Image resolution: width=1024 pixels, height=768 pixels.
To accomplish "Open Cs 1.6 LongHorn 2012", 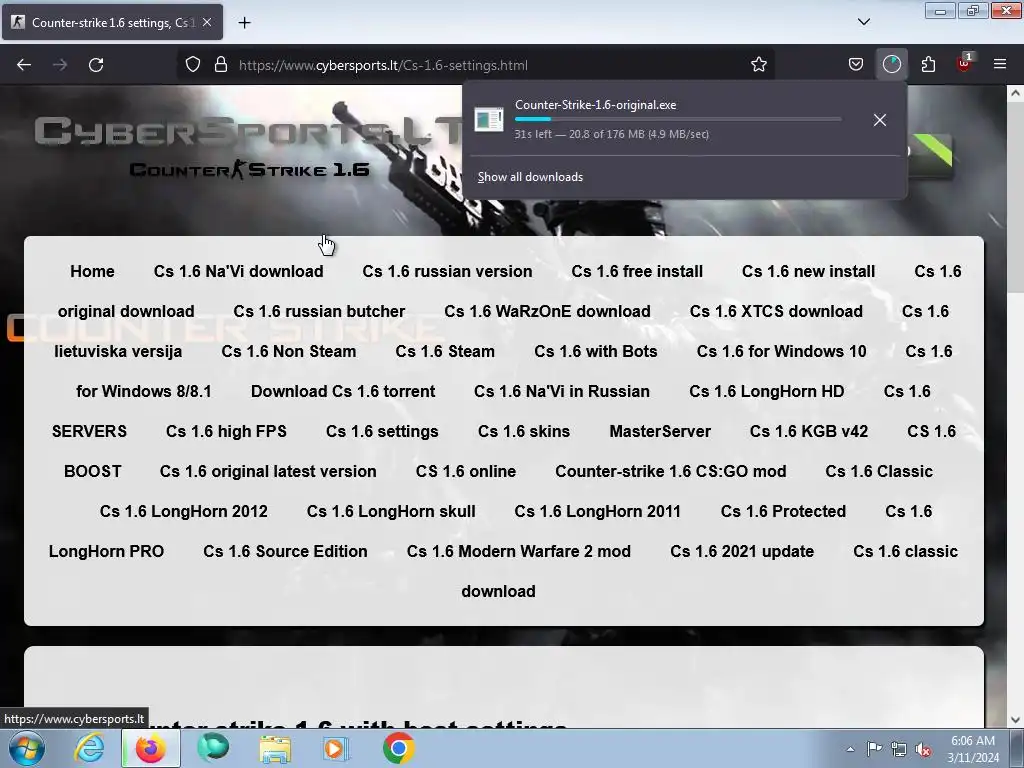I will tap(184, 511).
